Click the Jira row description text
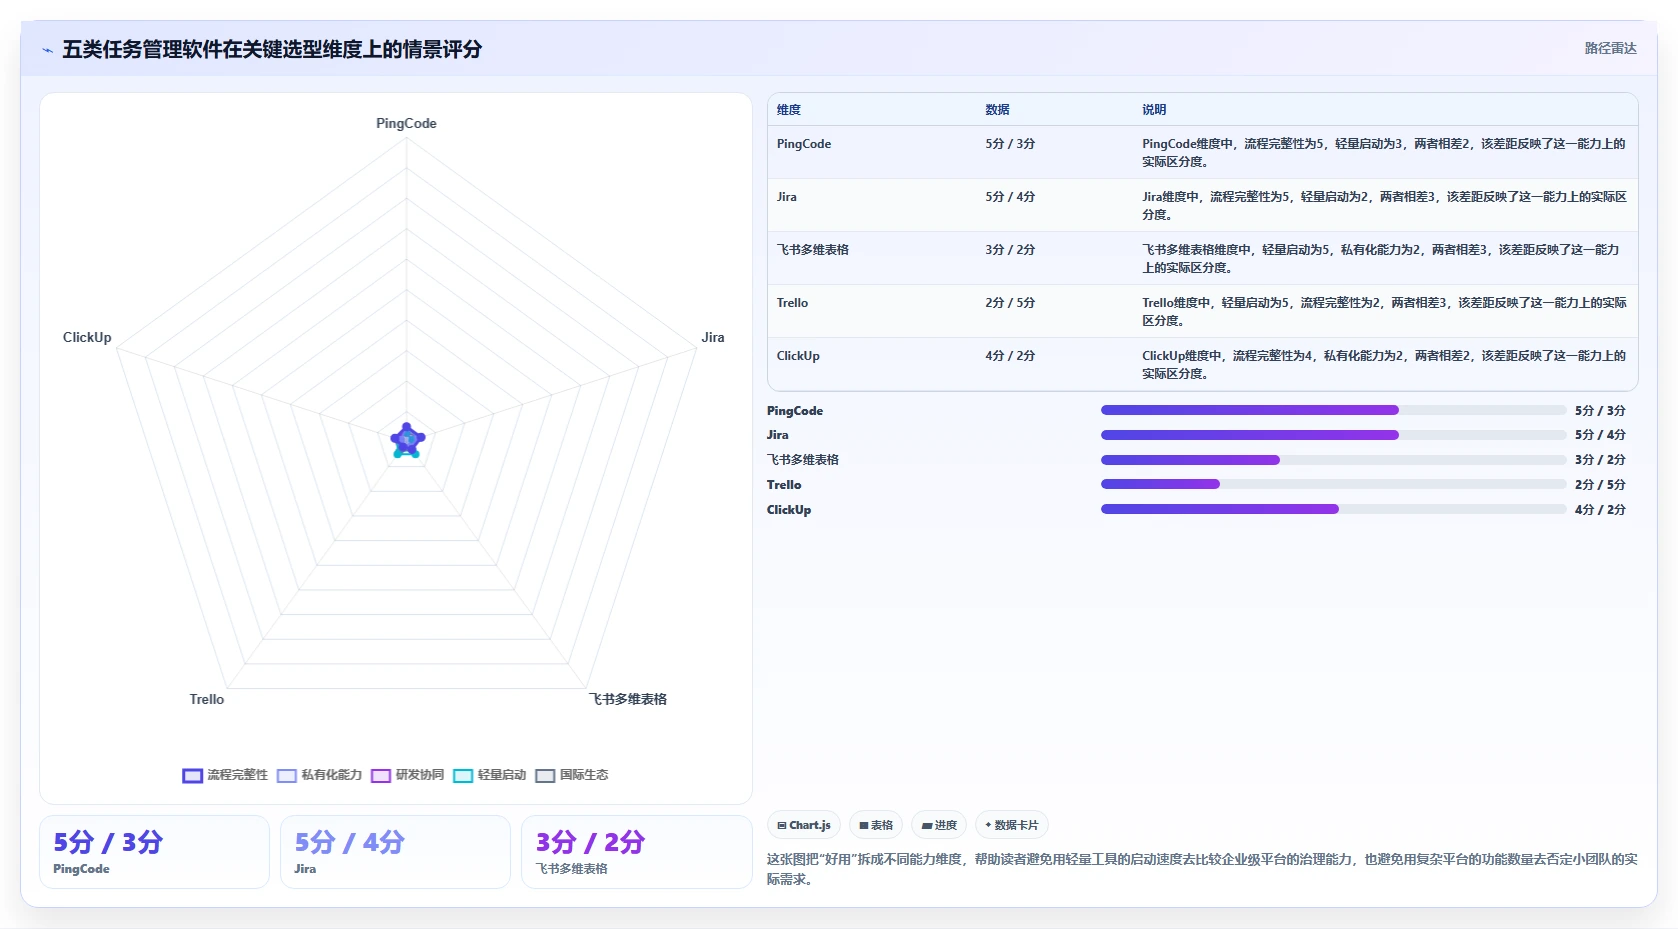 (x=1384, y=206)
